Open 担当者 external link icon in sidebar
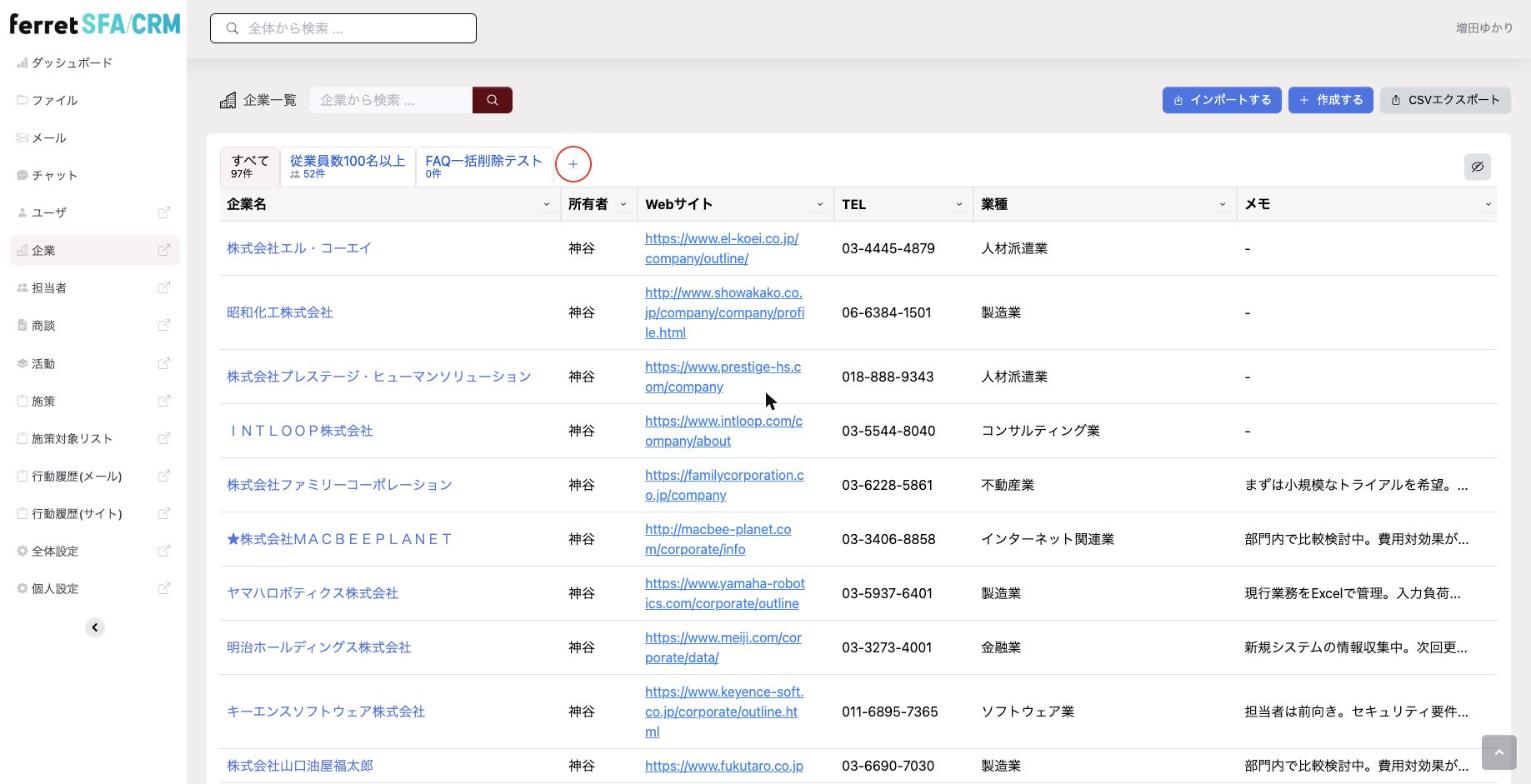The height and width of the screenshot is (784, 1531). 164,288
